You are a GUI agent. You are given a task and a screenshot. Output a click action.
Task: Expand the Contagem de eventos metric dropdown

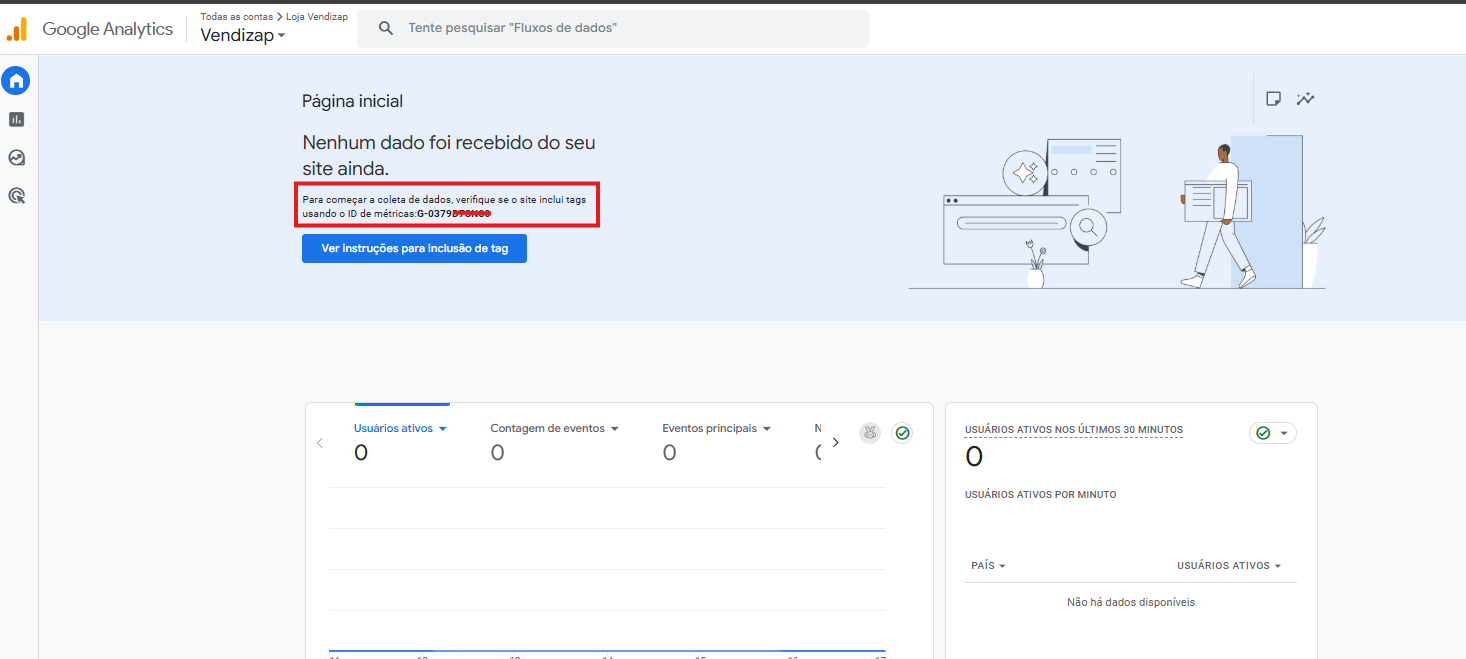[554, 428]
